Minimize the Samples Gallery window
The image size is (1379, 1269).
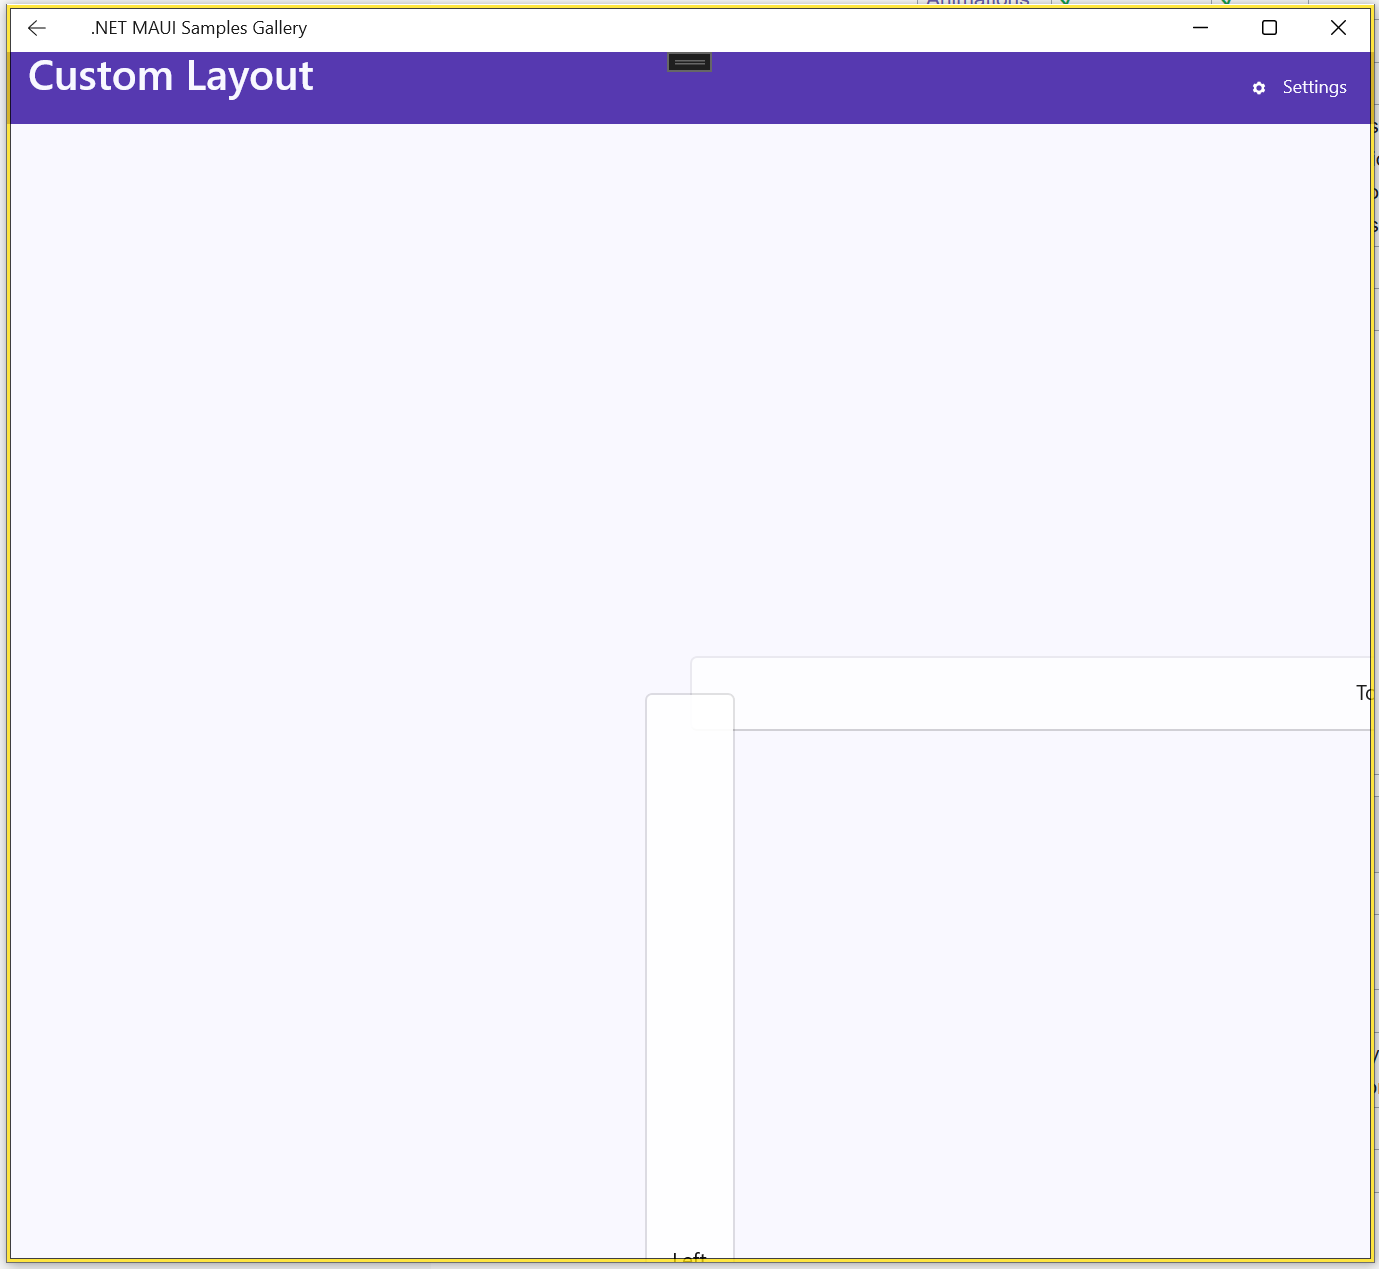click(x=1200, y=28)
